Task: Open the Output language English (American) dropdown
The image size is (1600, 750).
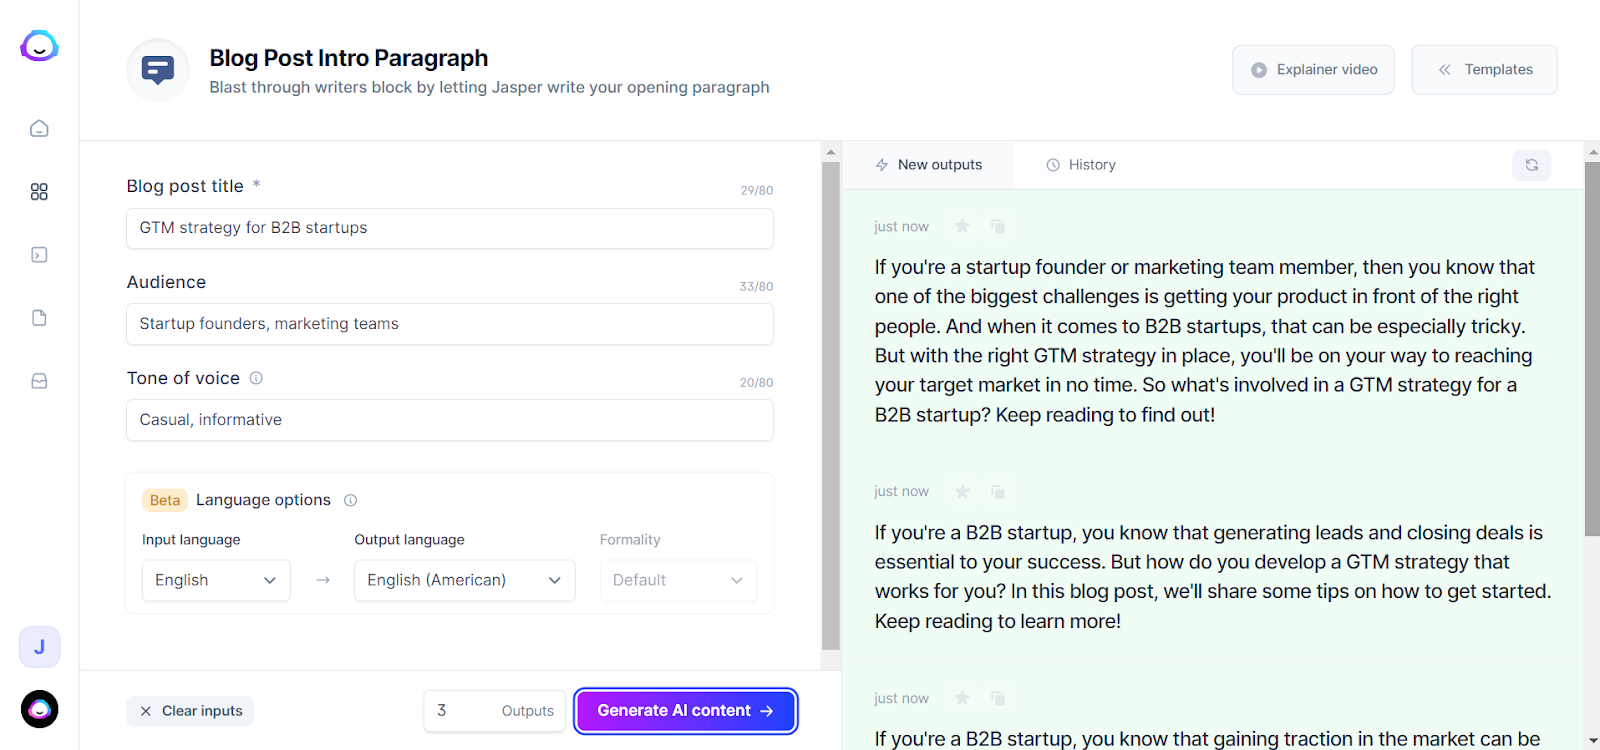Action: [x=464, y=580]
